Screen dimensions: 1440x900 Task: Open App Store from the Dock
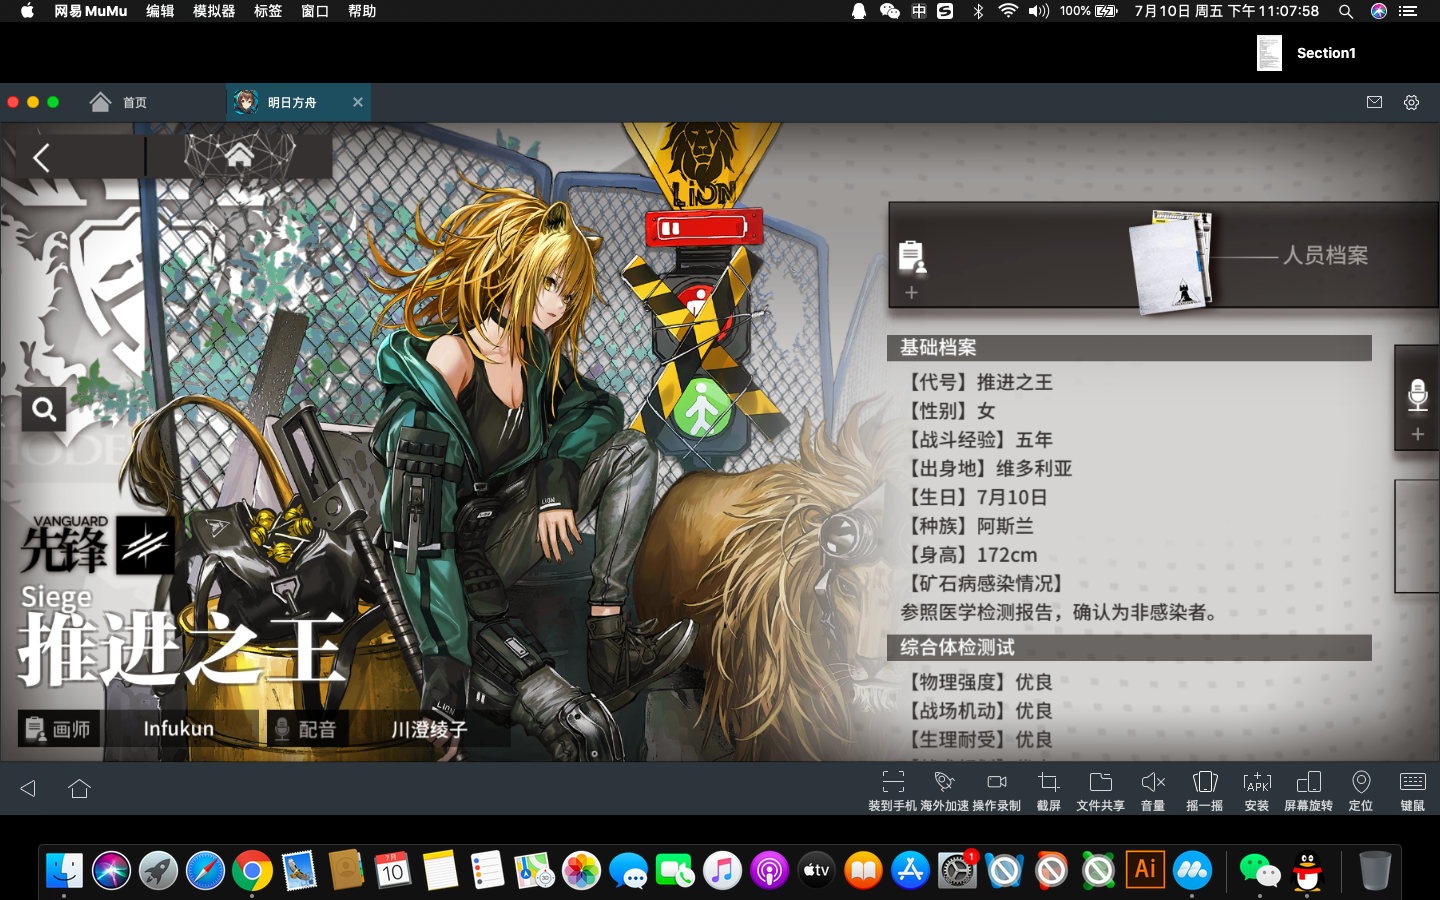tap(910, 871)
